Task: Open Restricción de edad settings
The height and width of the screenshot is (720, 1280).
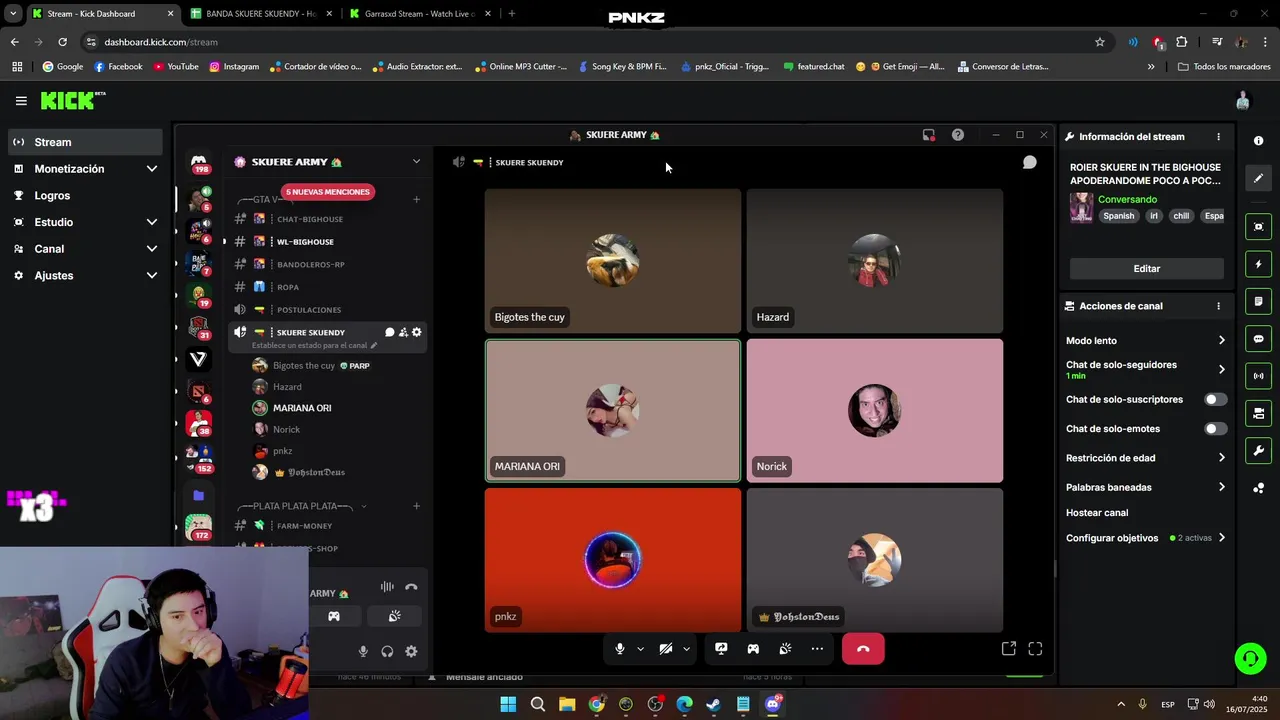Action: 1146,458
